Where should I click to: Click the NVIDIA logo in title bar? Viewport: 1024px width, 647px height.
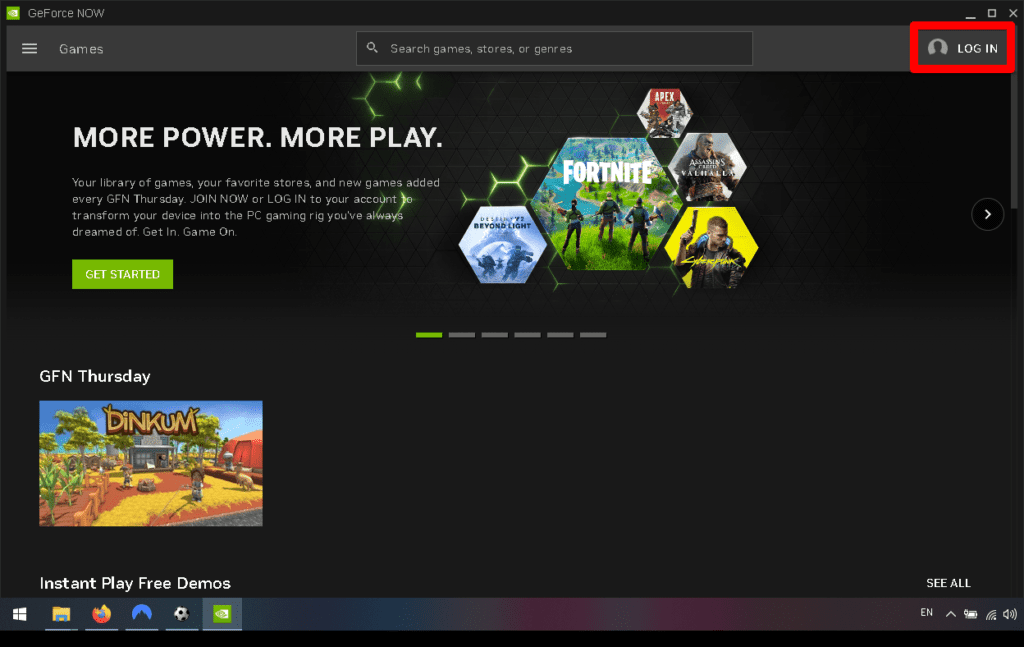pyautogui.click(x=13, y=13)
